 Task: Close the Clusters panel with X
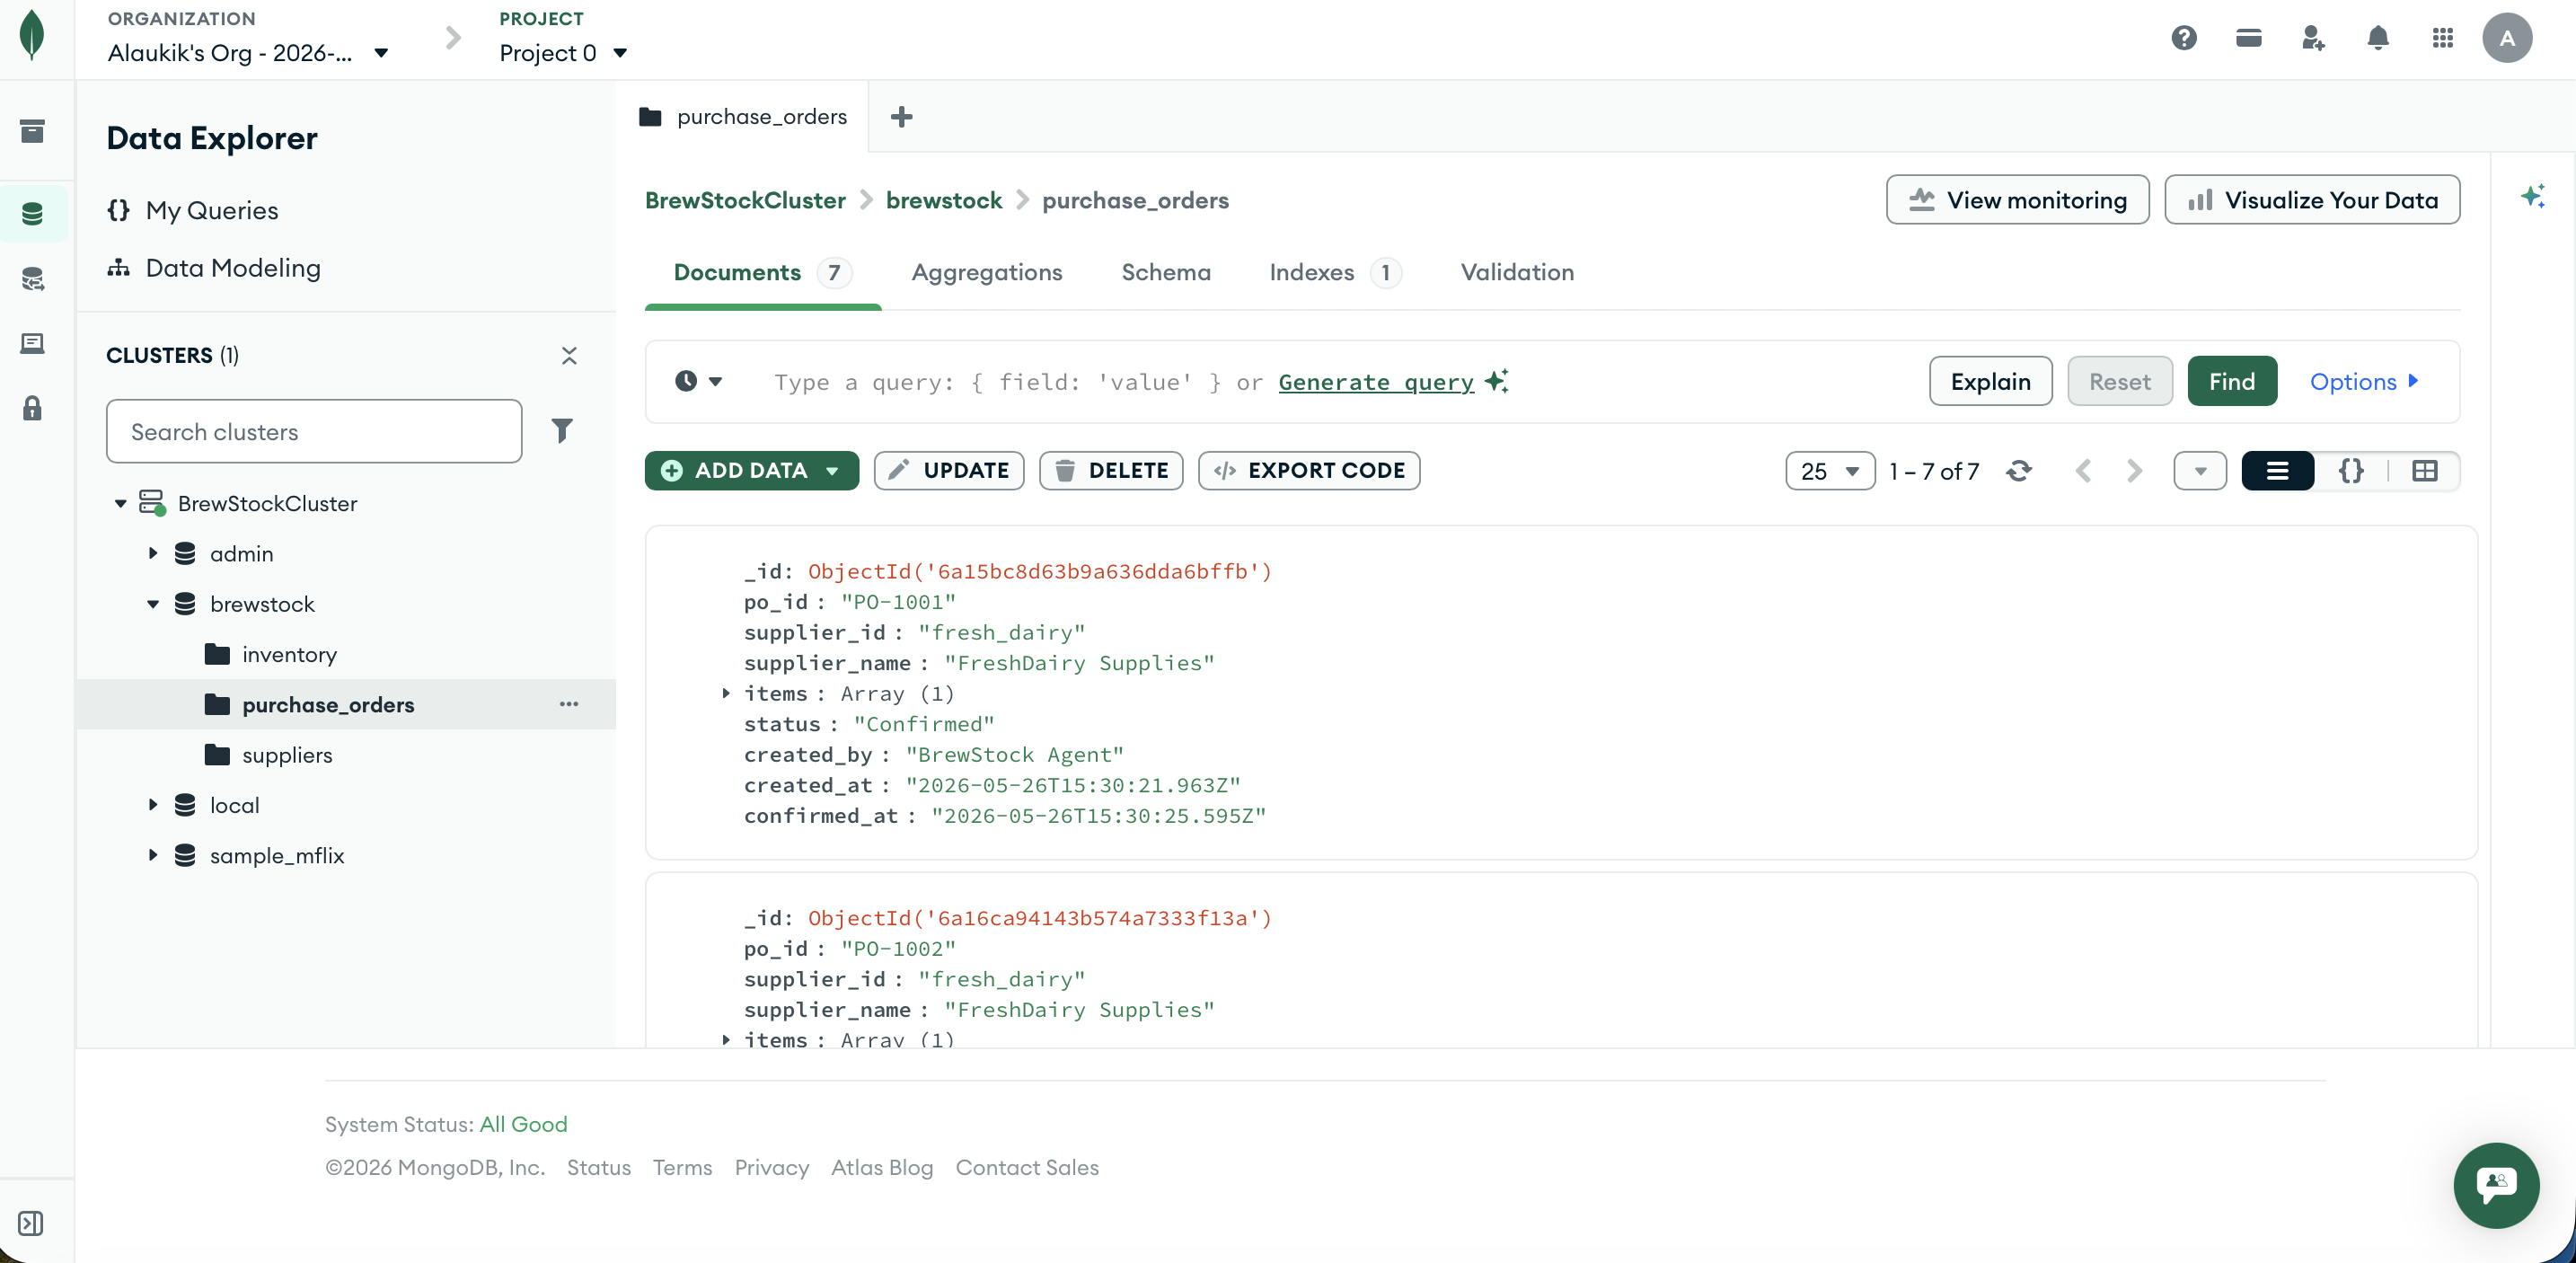coord(569,356)
